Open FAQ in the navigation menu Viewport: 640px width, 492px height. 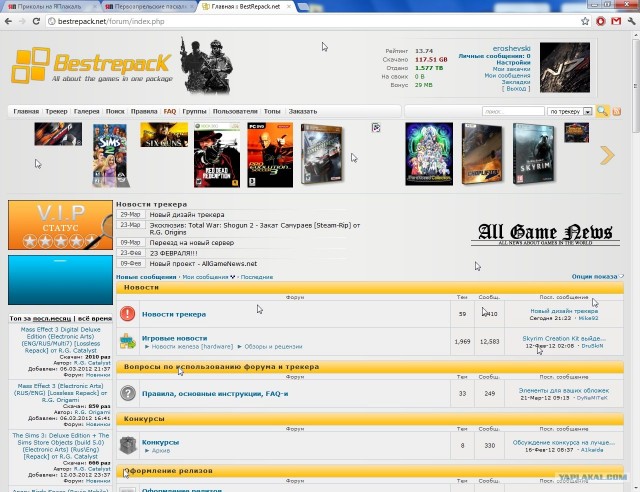click(170, 111)
